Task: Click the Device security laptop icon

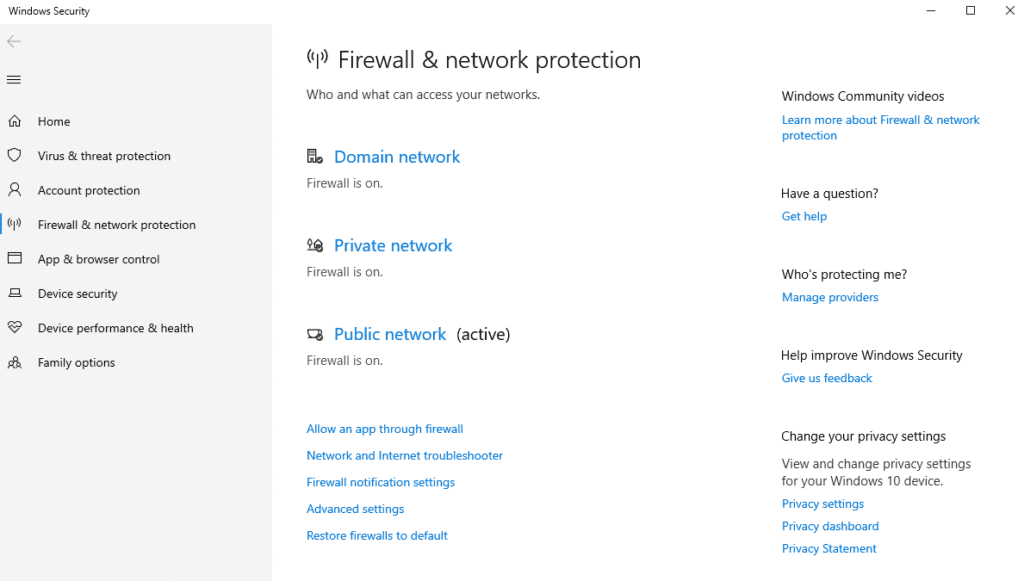Action: 15,294
